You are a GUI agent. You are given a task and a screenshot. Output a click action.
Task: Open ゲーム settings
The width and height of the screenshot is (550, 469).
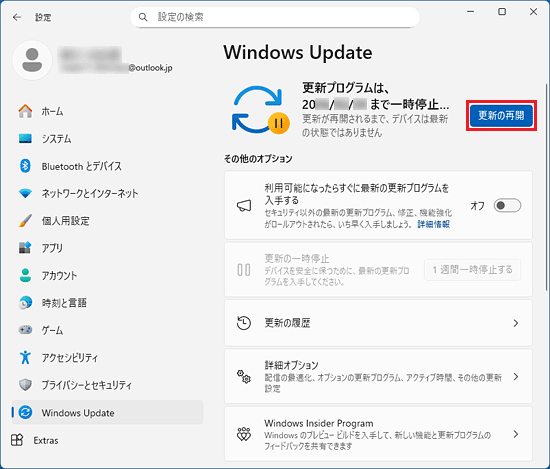[107, 330]
